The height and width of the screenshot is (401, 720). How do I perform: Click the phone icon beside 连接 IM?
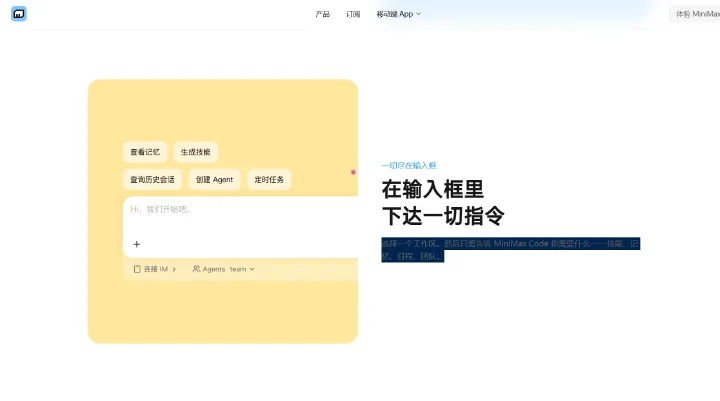(x=137, y=269)
